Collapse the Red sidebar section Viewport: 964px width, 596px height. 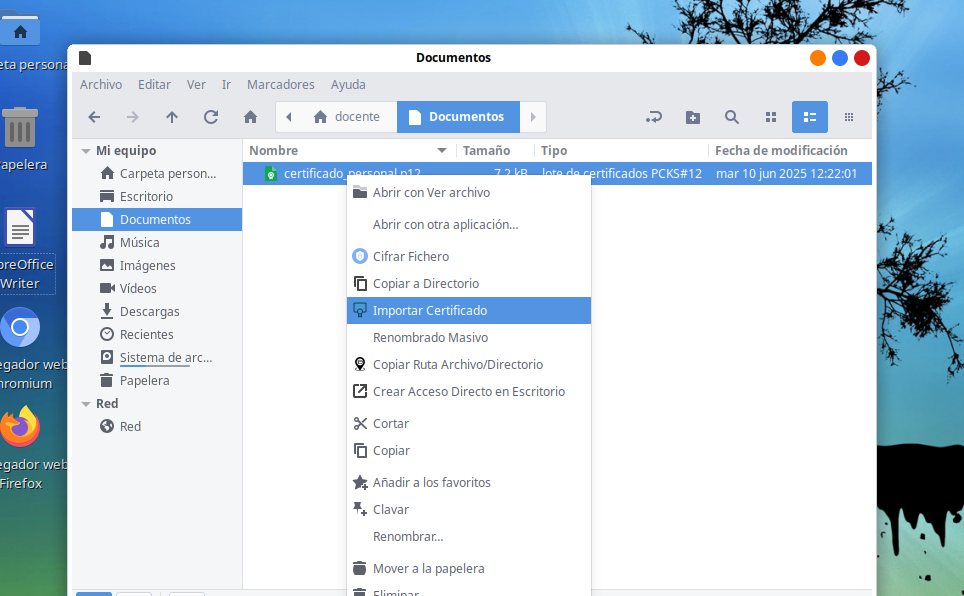click(x=86, y=404)
